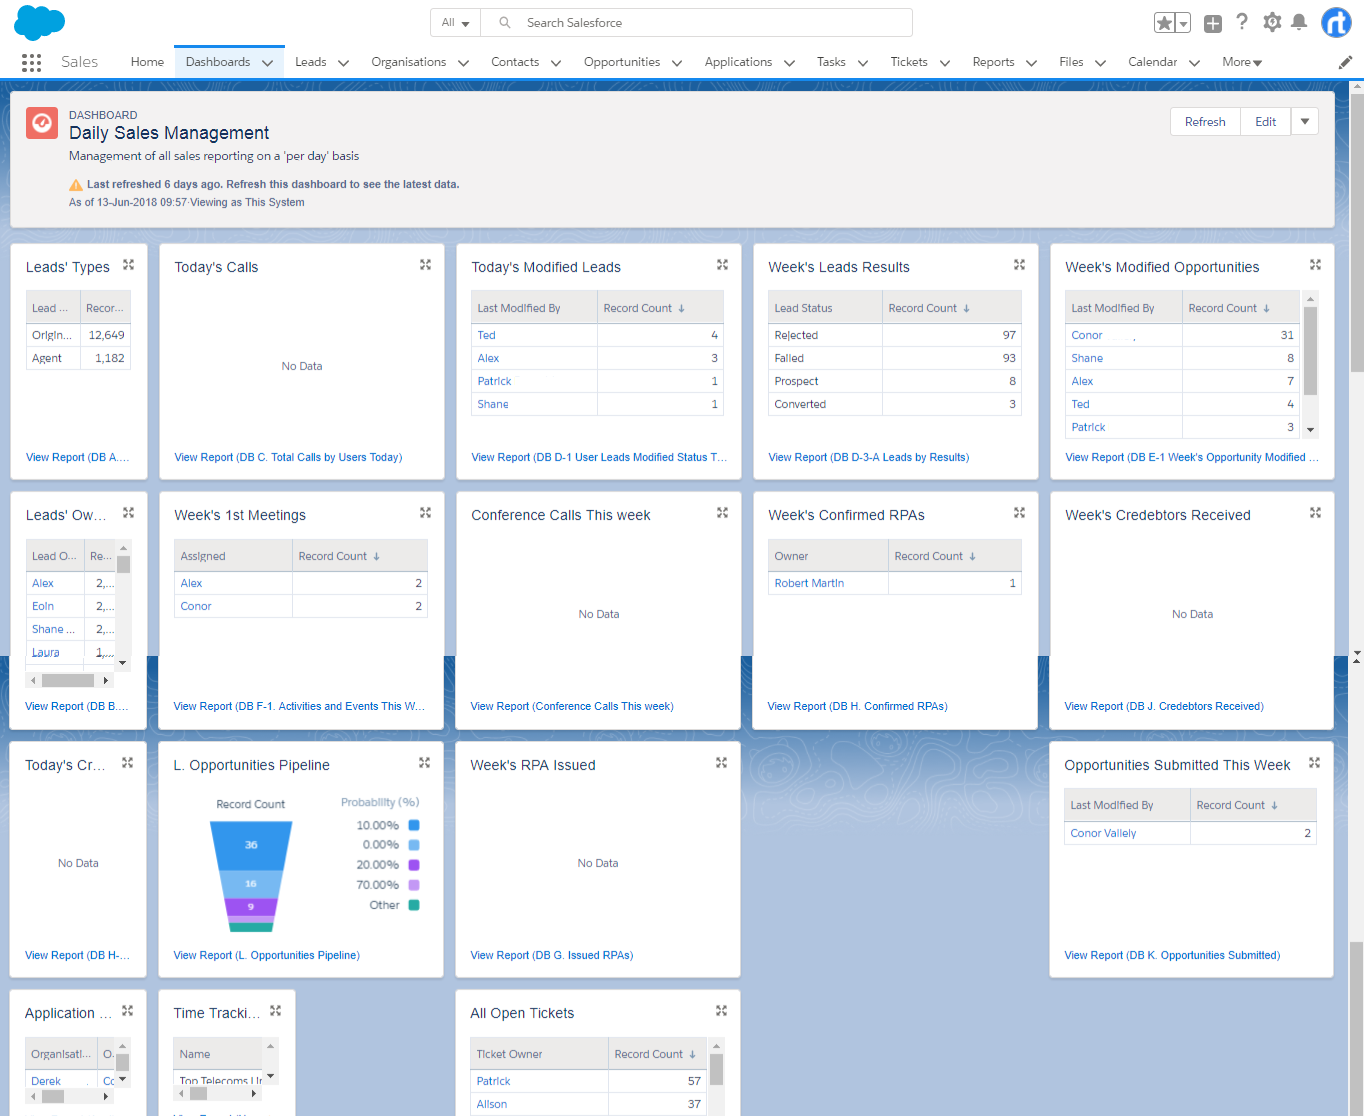The image size is (1364, 1116).
Task: Expand the Today's Modified Leads widget
Action: [722, 265]
